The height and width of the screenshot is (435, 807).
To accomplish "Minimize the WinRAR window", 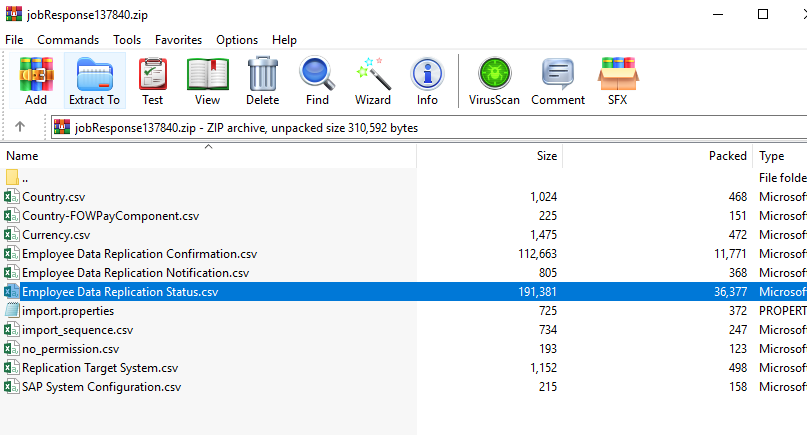I will click(x=718, y=14).
